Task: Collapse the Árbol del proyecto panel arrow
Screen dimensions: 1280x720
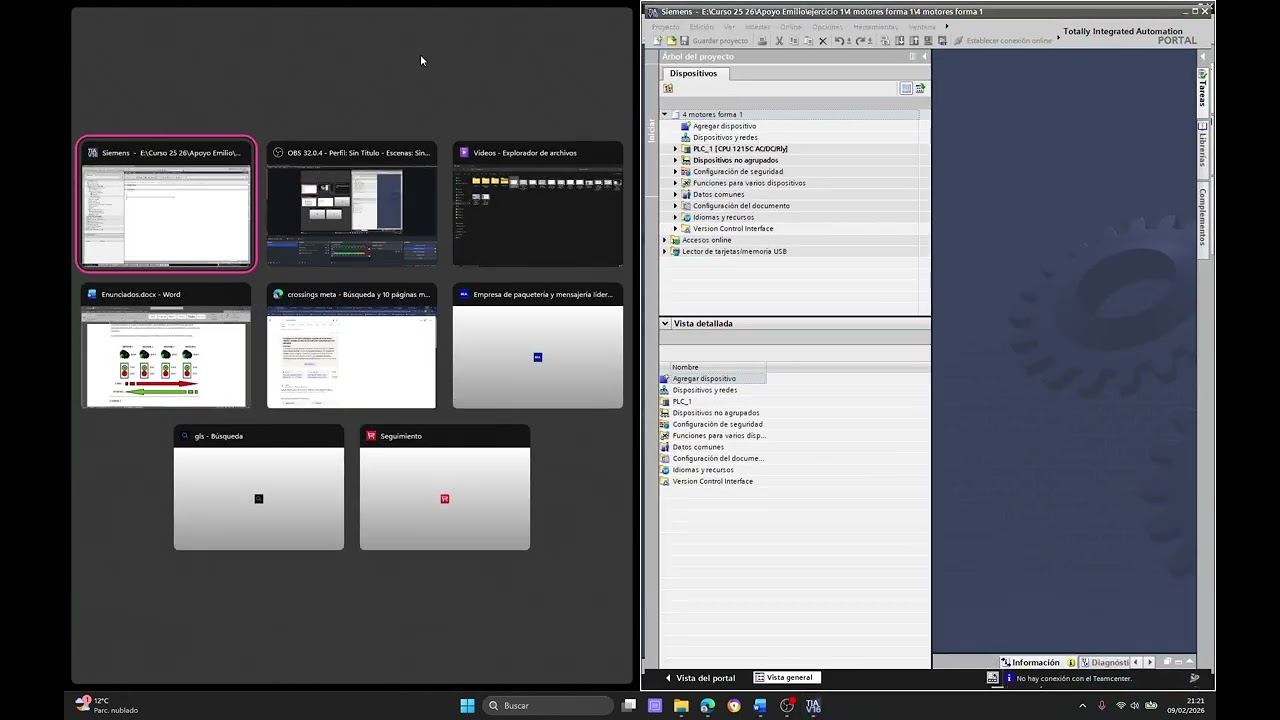Action: pyautogui.click(x=924, y=57)
